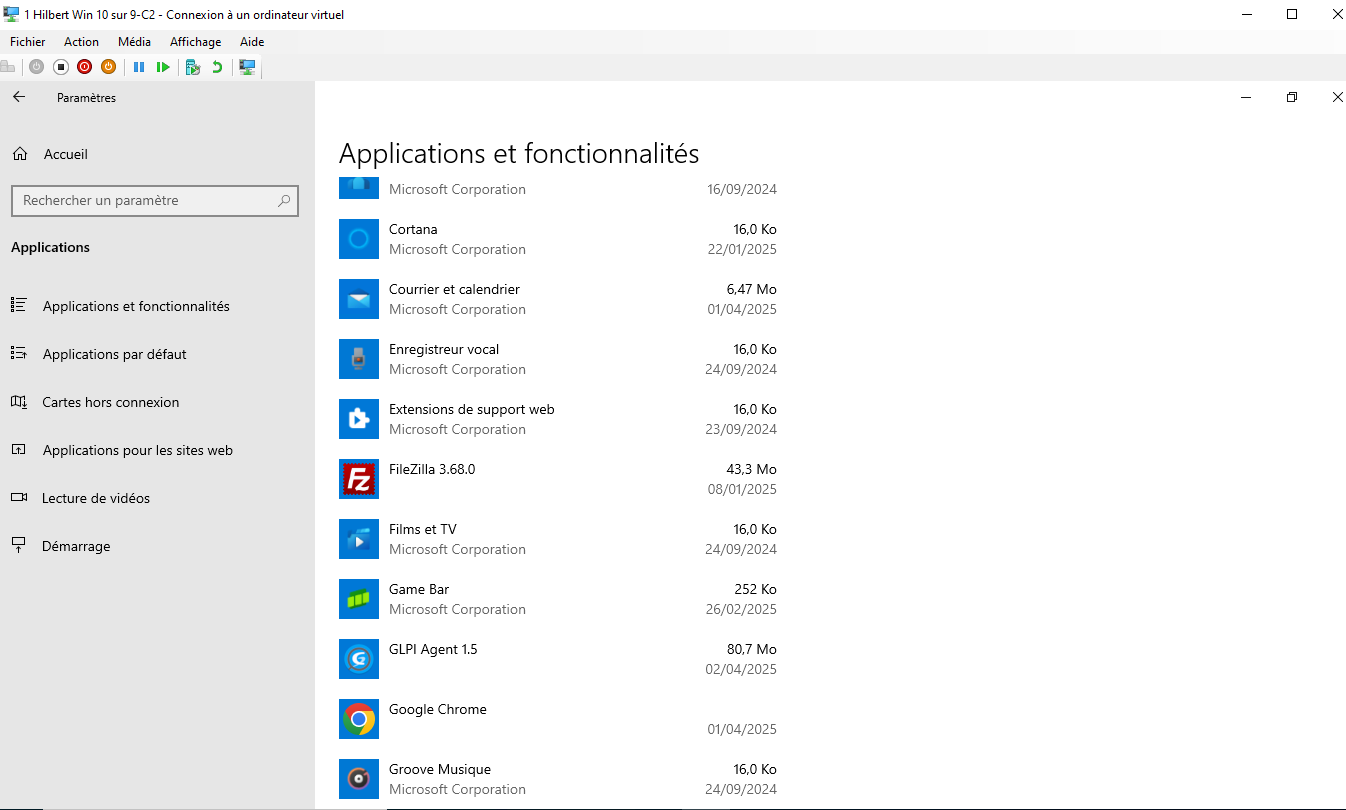Viewport: 1346px width, 810px height.
Task: Go to Accueil settings home
Action: (65, 154)
